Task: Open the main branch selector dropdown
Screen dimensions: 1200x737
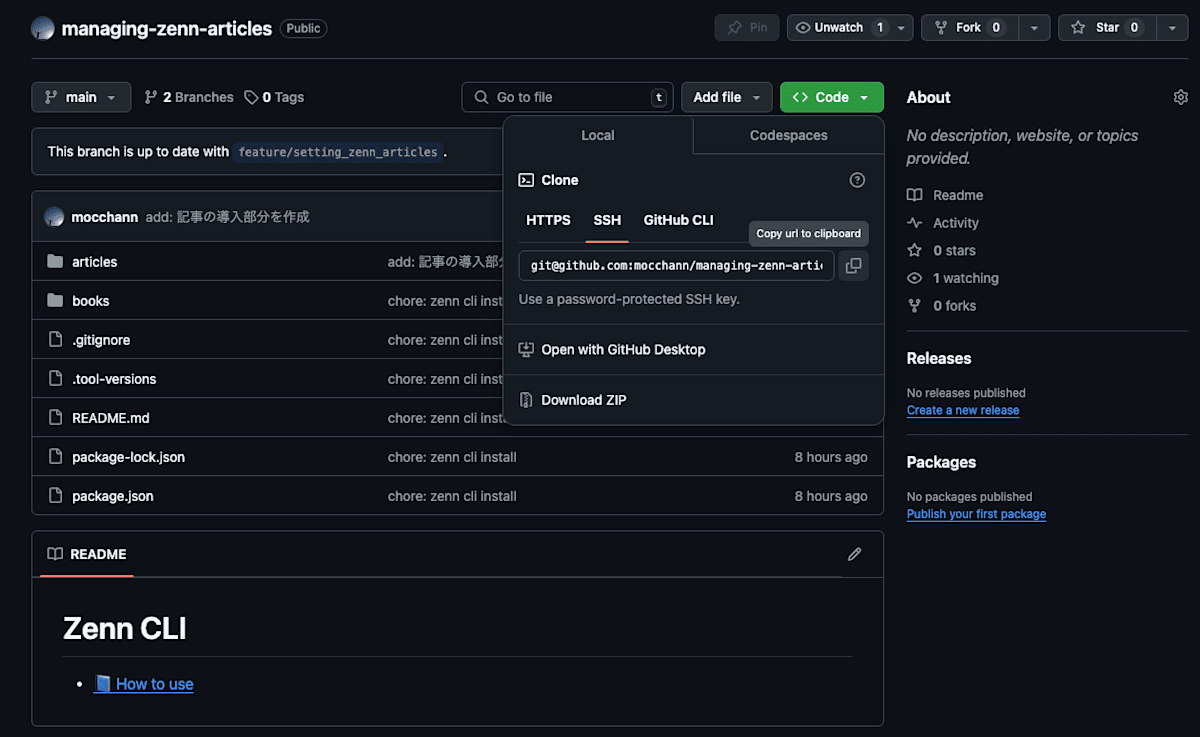Action: click(x=81, y=97)
